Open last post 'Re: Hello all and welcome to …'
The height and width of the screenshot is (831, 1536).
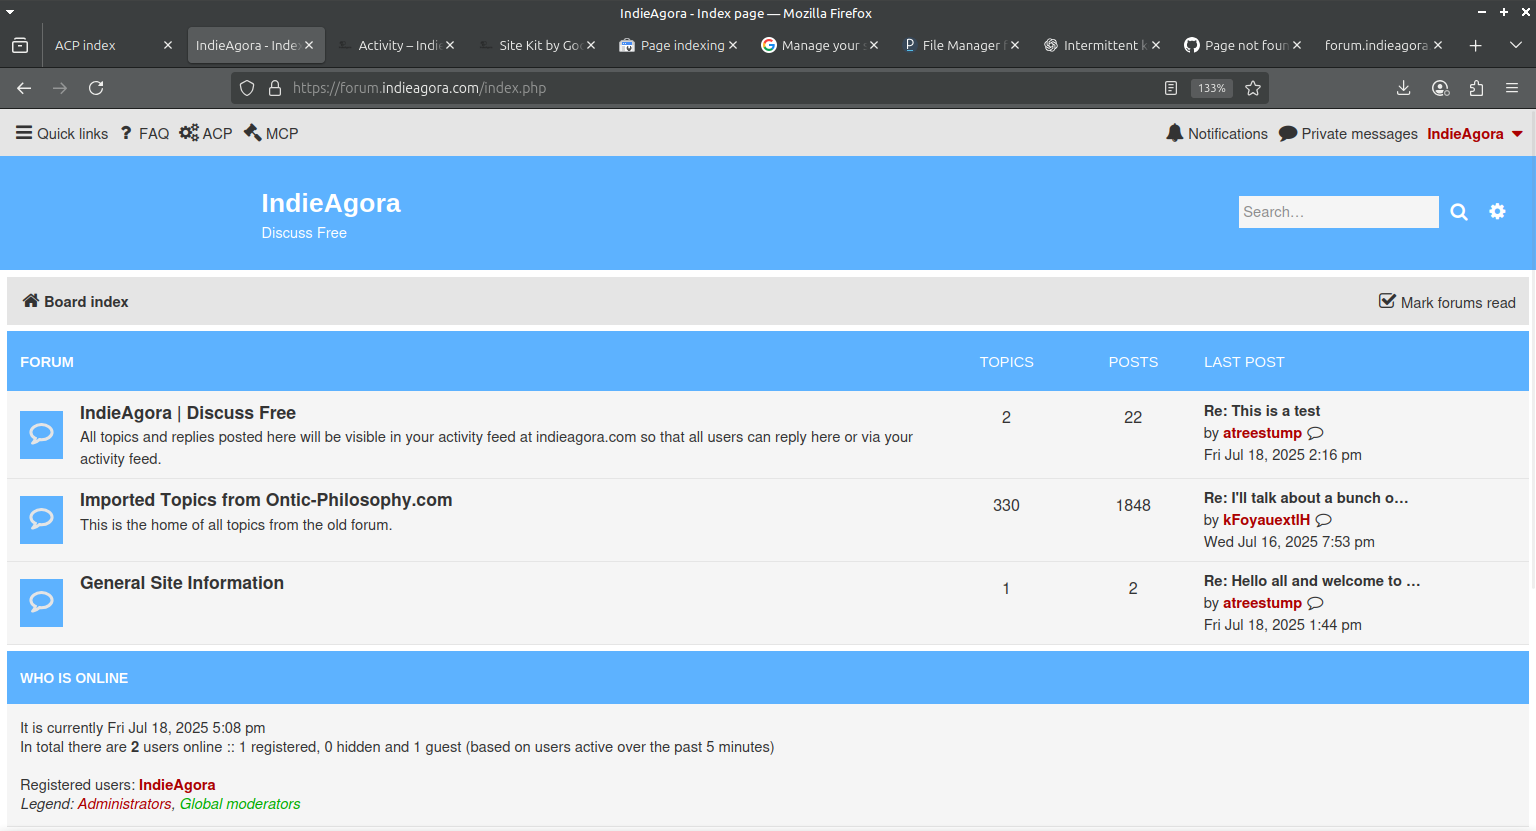(x=1312, y=581)
